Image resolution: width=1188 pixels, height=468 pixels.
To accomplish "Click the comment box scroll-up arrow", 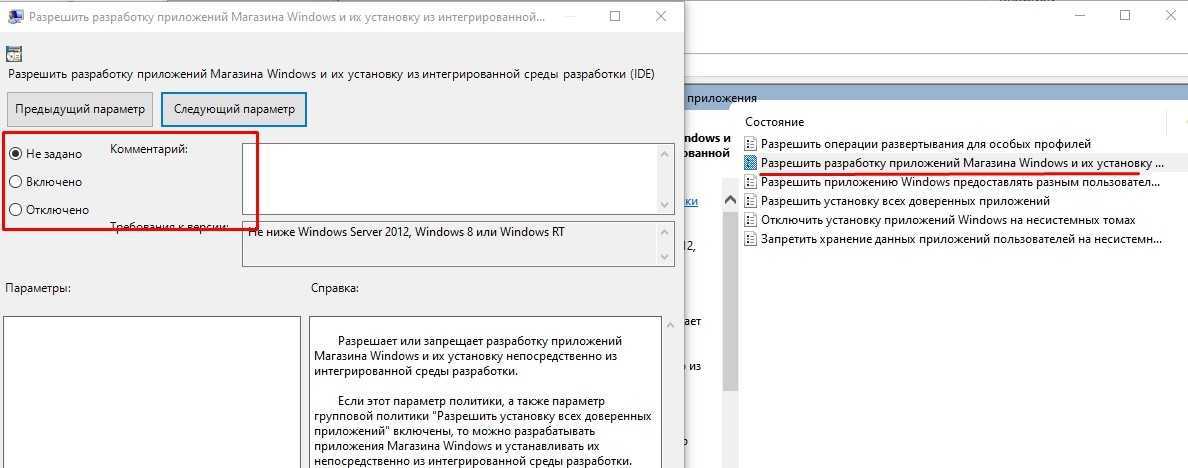I will tap(665, 153).
